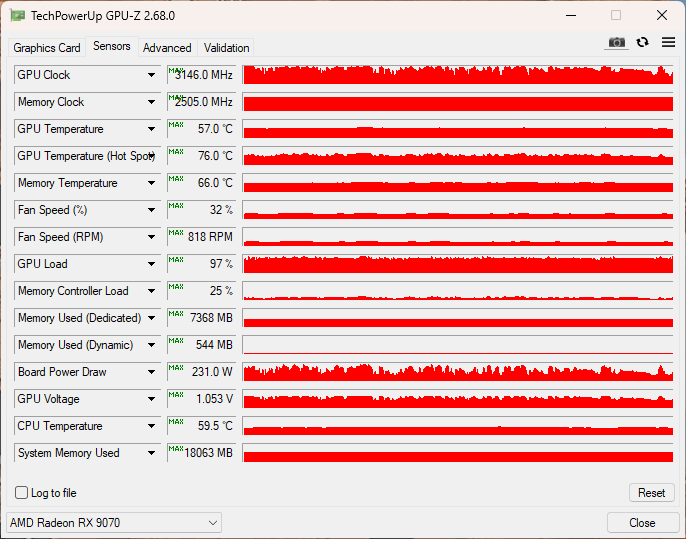Click the 7368 MB dedicated memory value
Viewport: 686px width, 539px height.
tap(202, 318)
